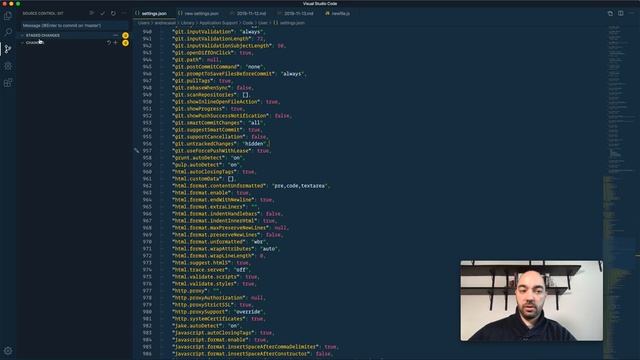This screenshot has height=360, width=640.
Task: Click the commit message input field
Action: 74,25
